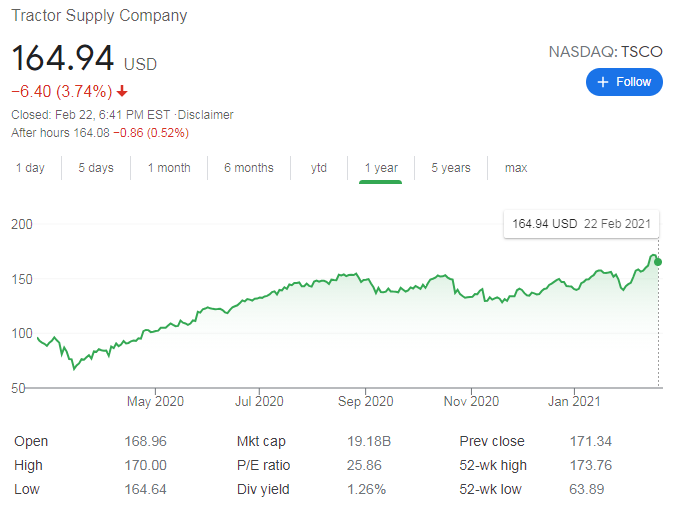Click the Nov 2020 axis label

tap(471, 402)
